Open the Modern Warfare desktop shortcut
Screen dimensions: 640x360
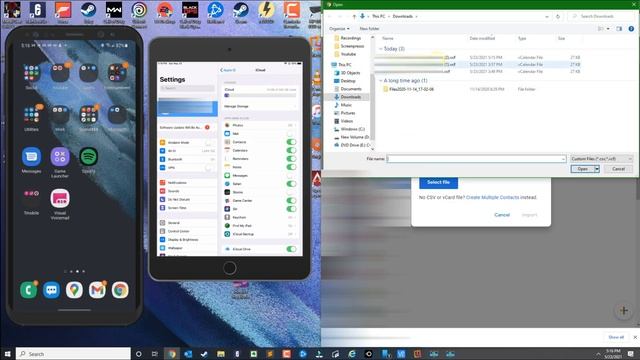tap(114, 10)
